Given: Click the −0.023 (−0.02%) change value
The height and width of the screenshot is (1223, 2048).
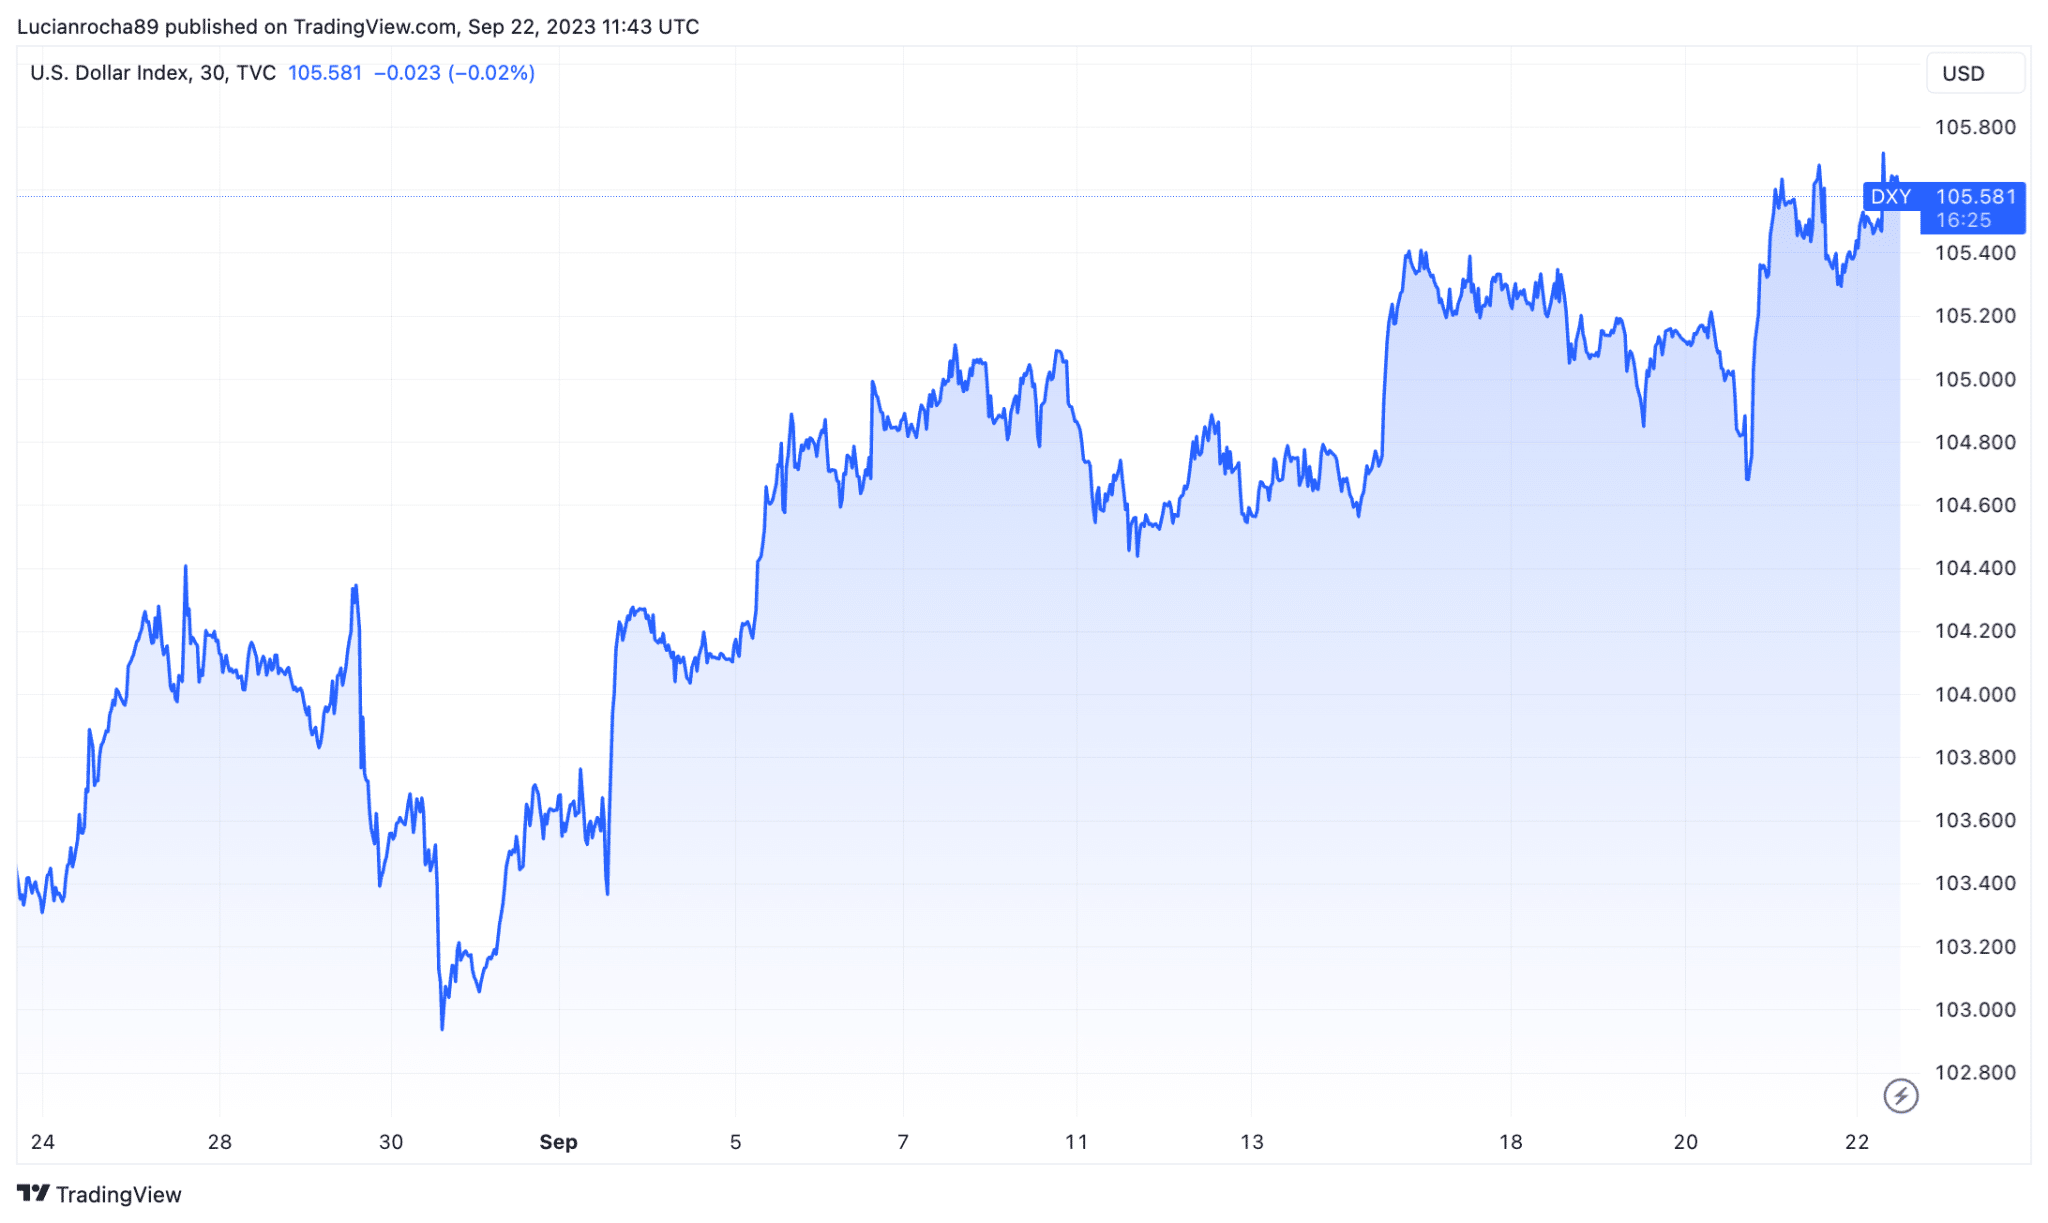Looking at the screenshot, I should pyautogui.click(x=454, y=73).
